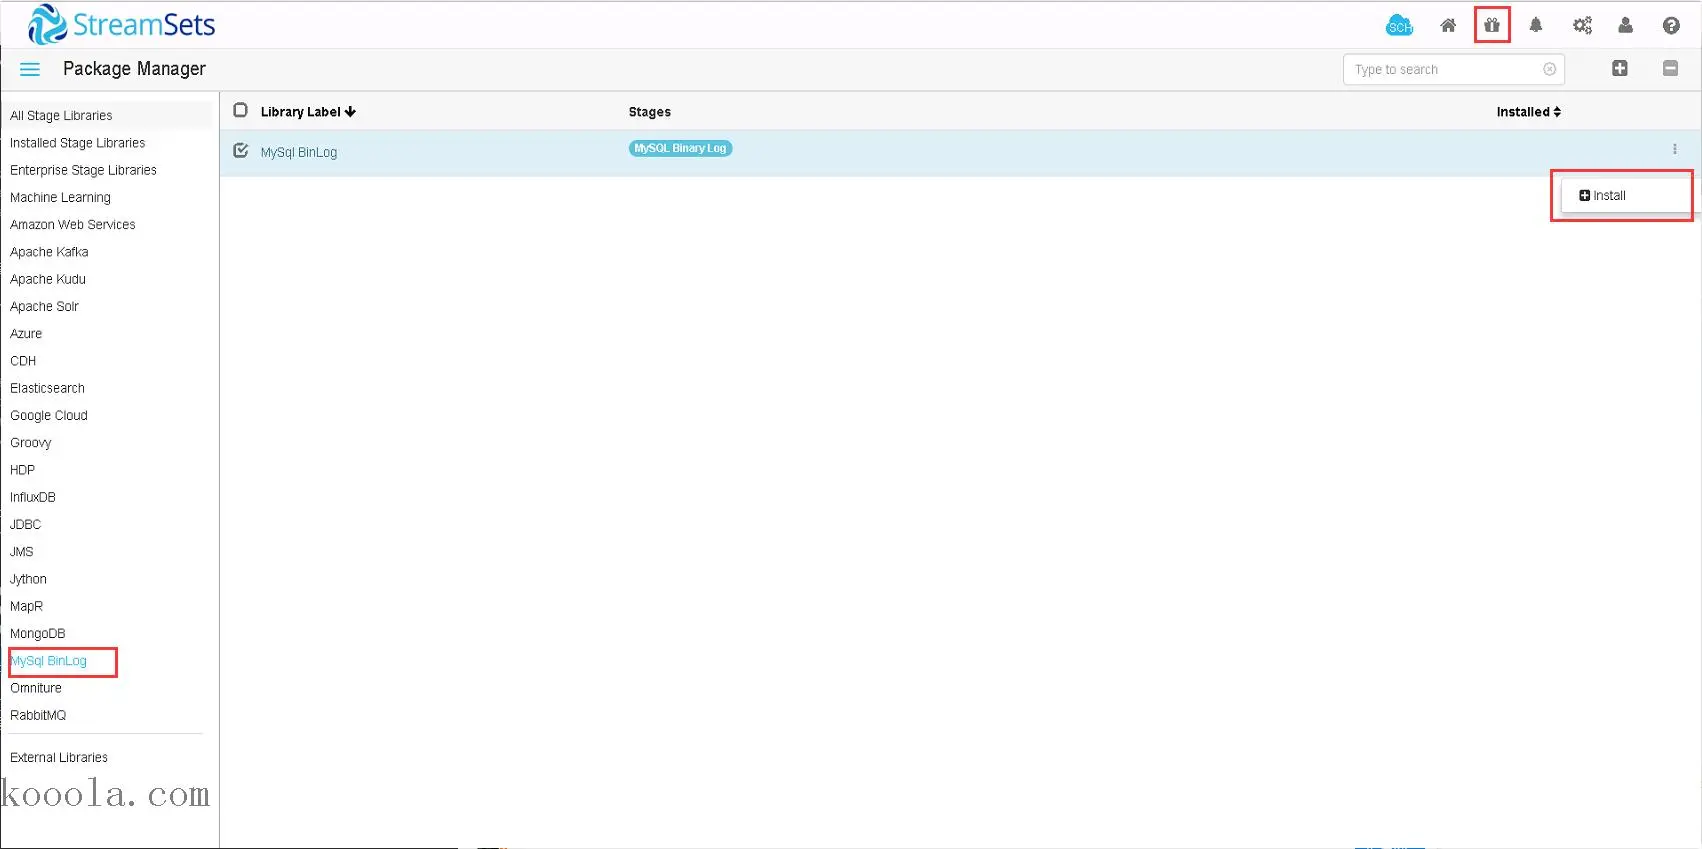Select Installed Stage Libraries category
The image size is (1702, 849).
click(78, 143)
